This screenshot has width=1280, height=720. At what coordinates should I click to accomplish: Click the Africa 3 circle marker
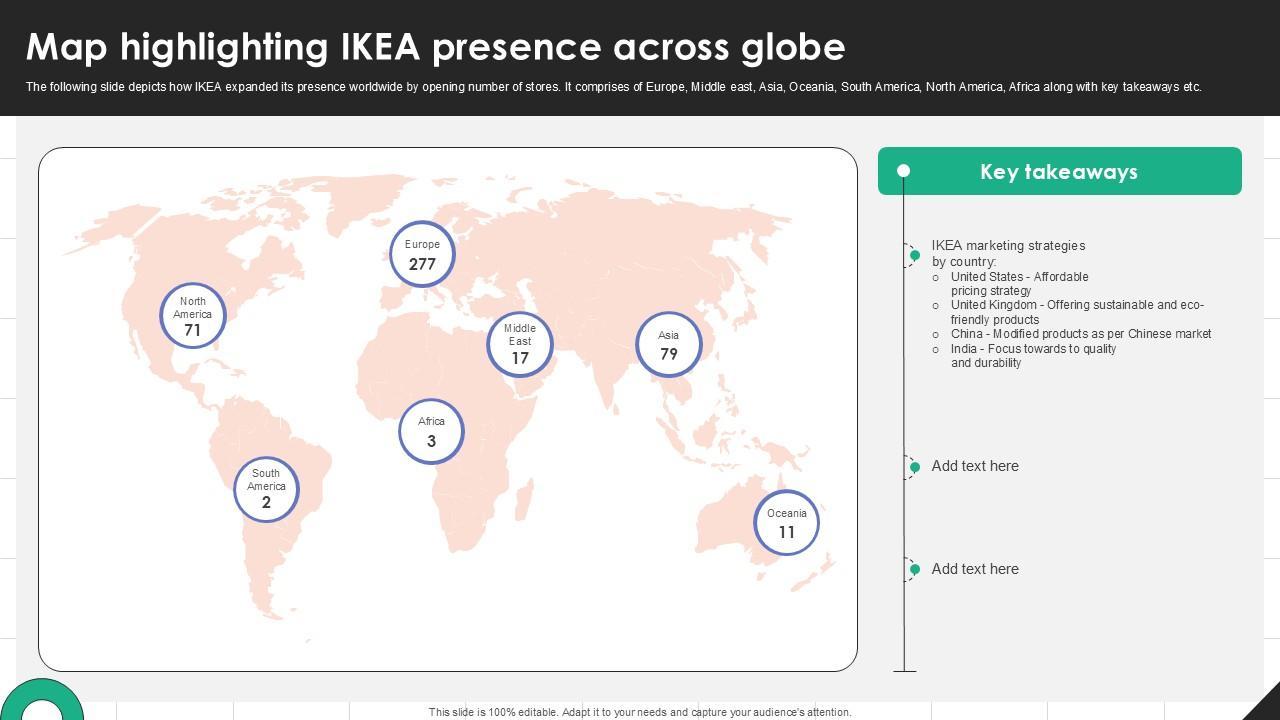pos(431,431)
